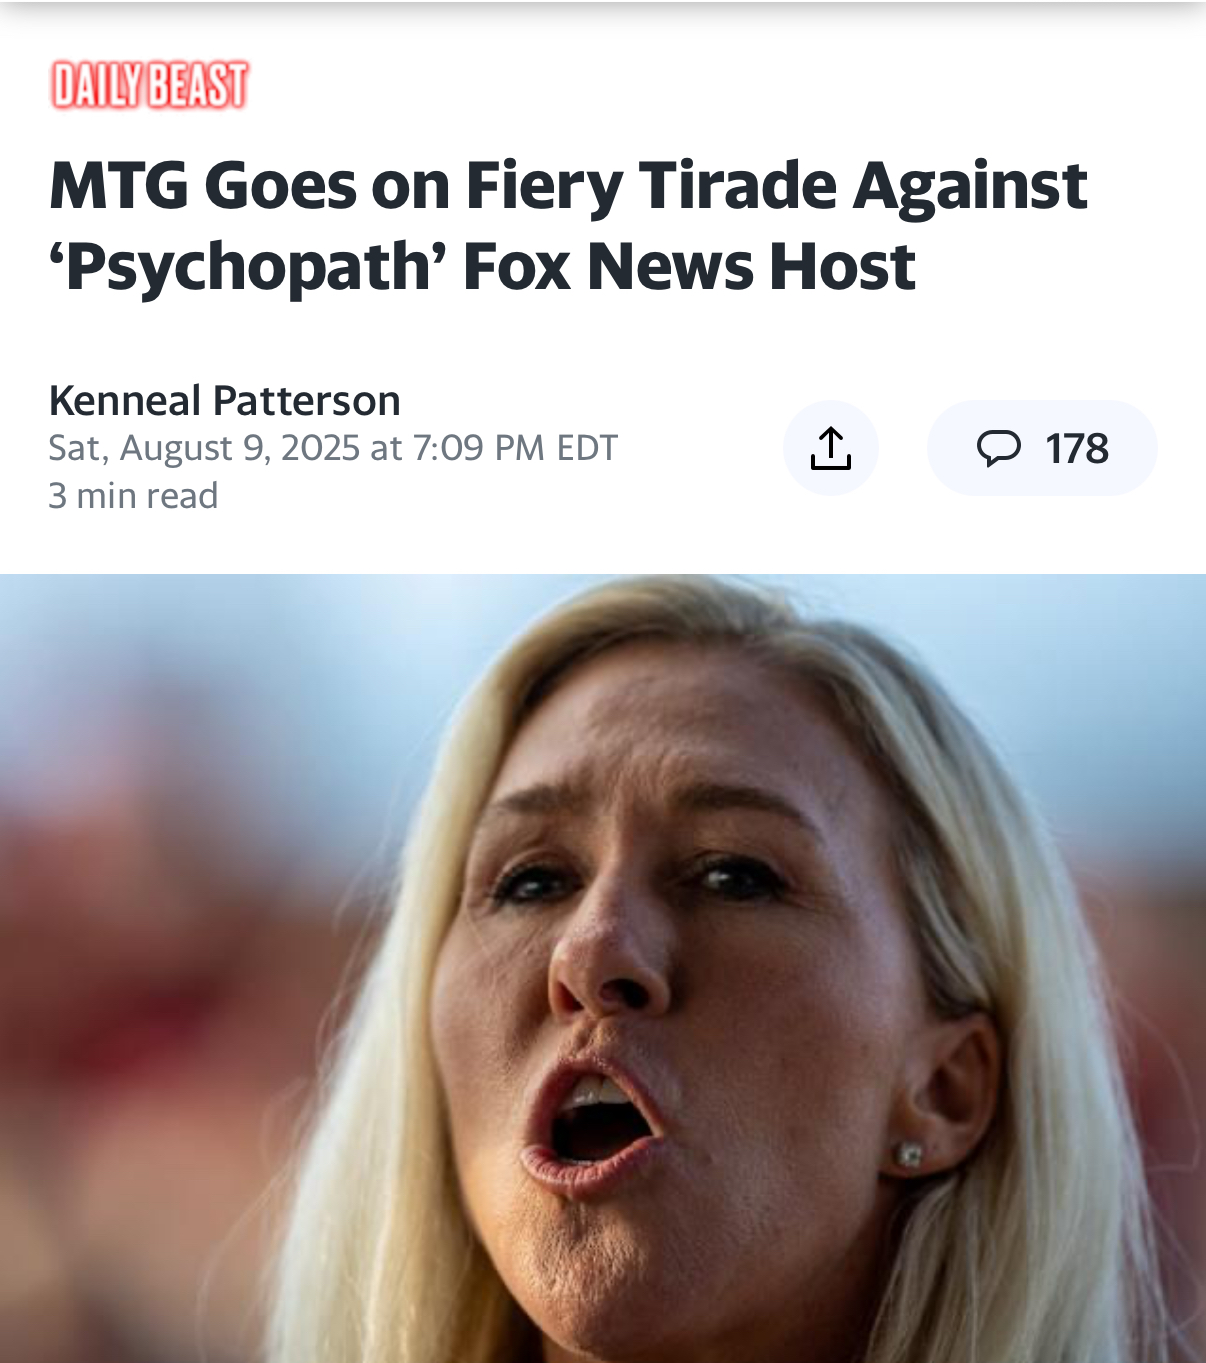Click the stud earring in the photo
Viewport: 1206px width, 1363px height.
click(909, 1155)
